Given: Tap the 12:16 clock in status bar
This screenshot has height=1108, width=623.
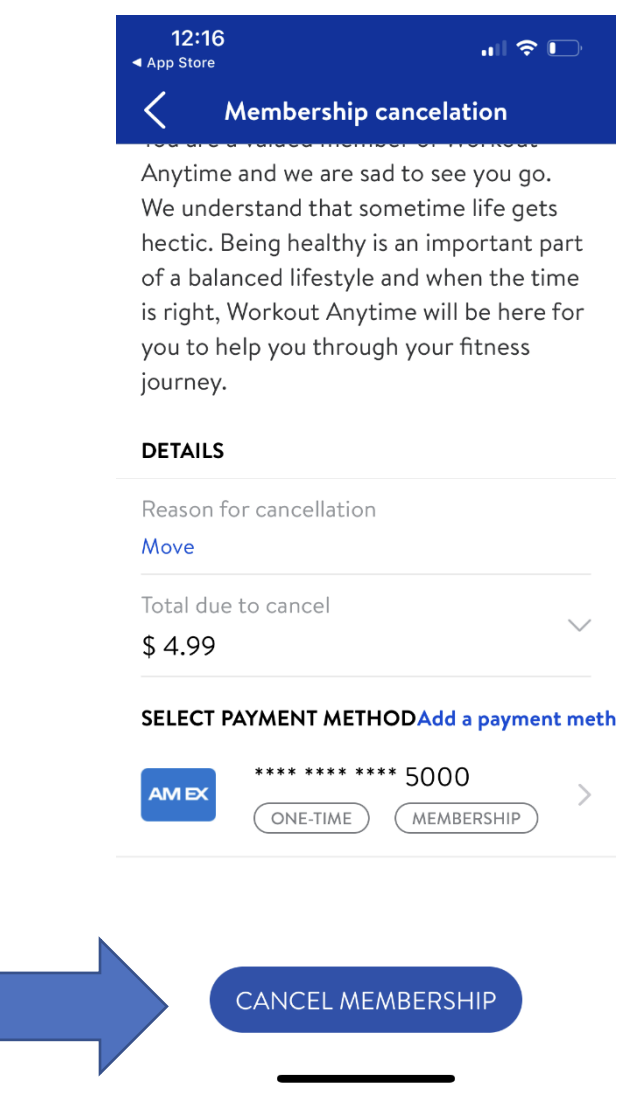Looking at the screenshot, I should [x=197, y=38].
